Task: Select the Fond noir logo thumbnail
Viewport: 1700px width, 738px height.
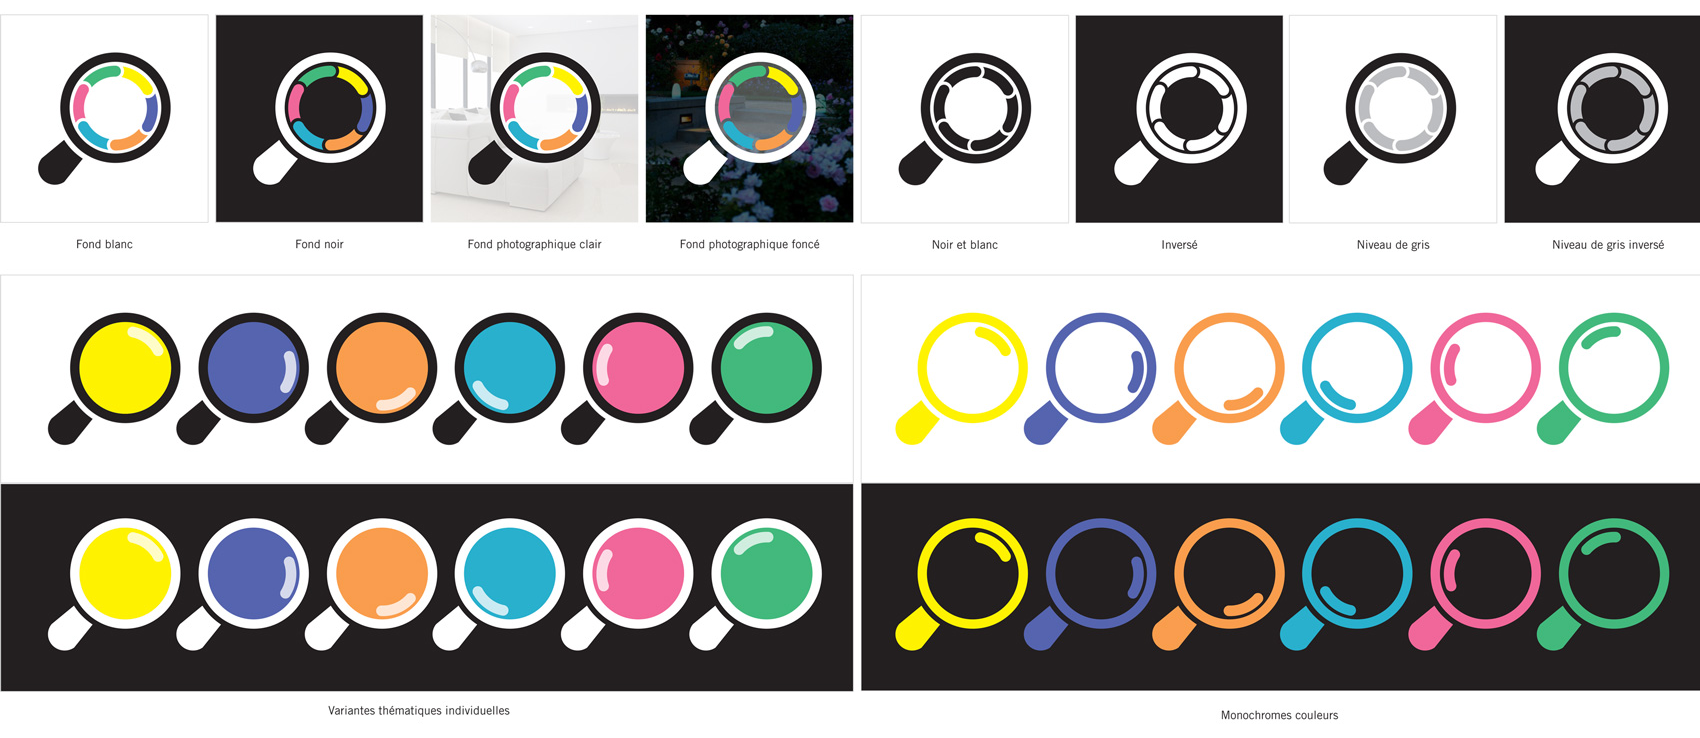Action: pyautogui.click(x=319, y=118)
